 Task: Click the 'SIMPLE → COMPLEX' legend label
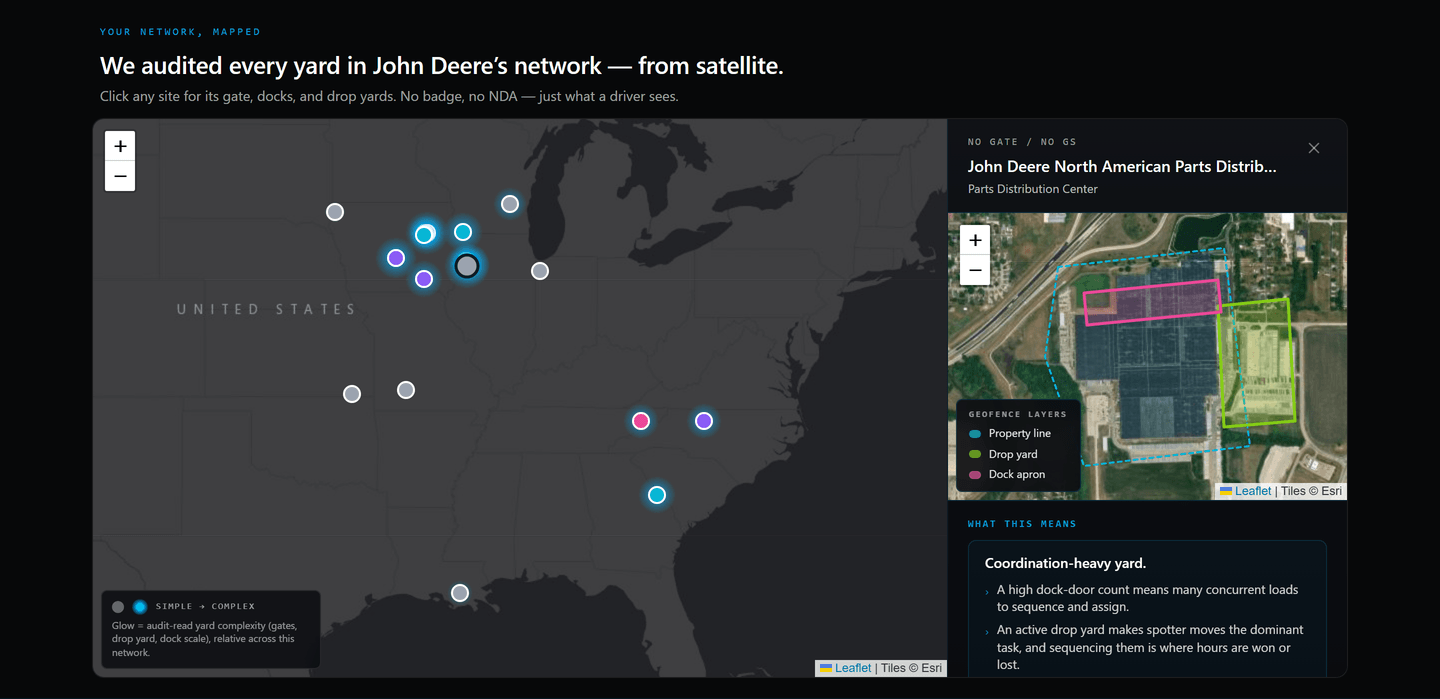click(205, 606)
